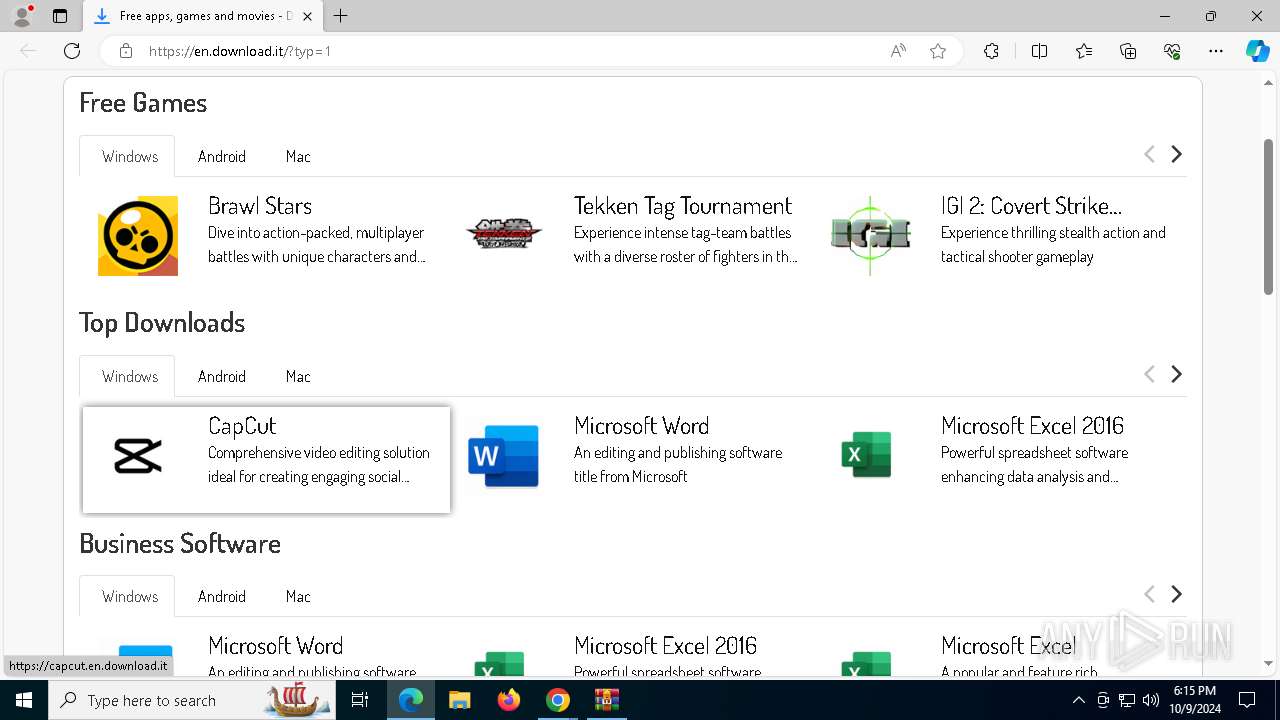
Task: Show previous Business Software items
Action: click(1149, 594)
